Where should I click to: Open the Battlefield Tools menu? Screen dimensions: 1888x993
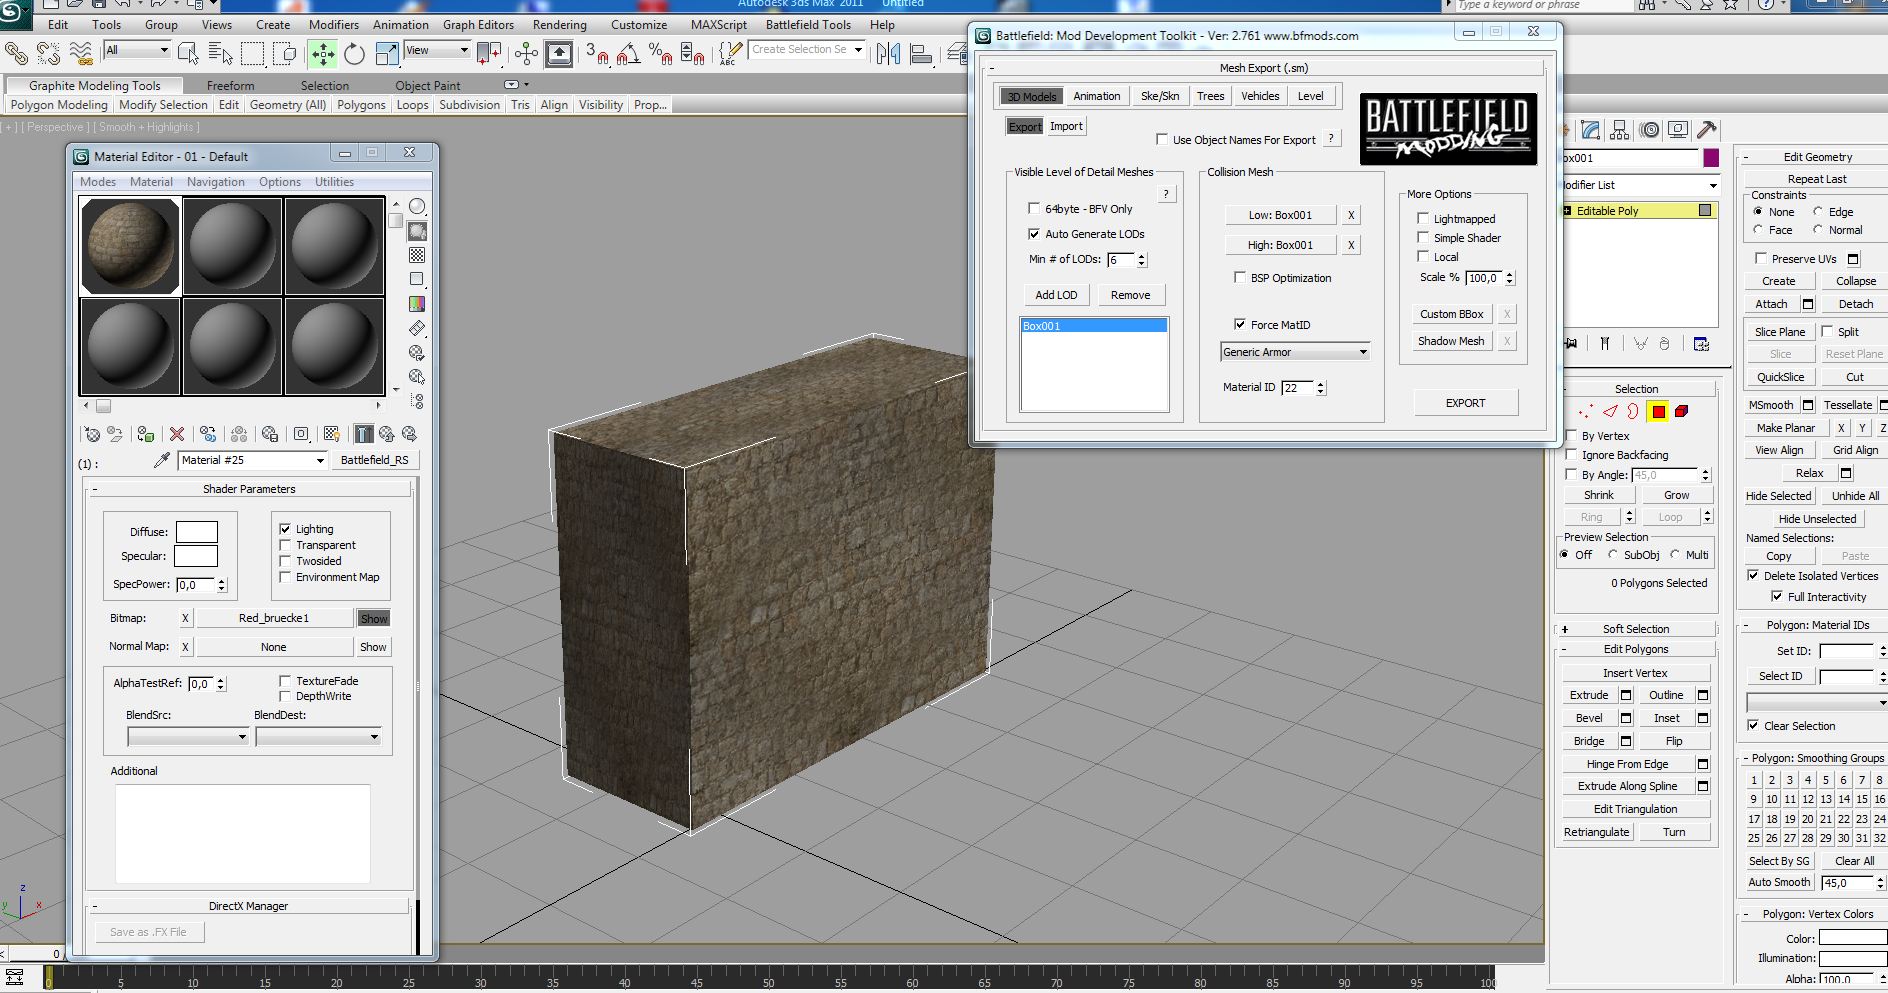click(x=808, y=25)
